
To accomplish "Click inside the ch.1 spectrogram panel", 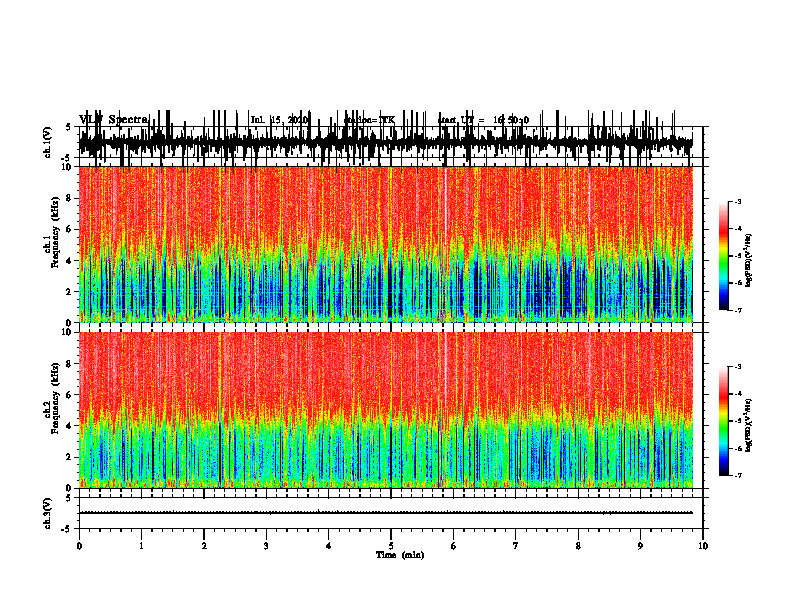I will click(x=385, y=244).
